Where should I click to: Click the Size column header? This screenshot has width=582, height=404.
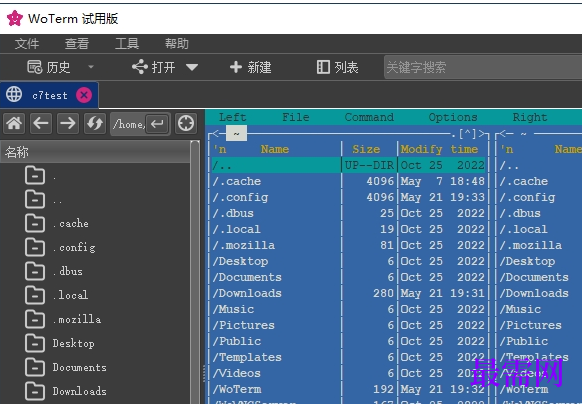366,149
